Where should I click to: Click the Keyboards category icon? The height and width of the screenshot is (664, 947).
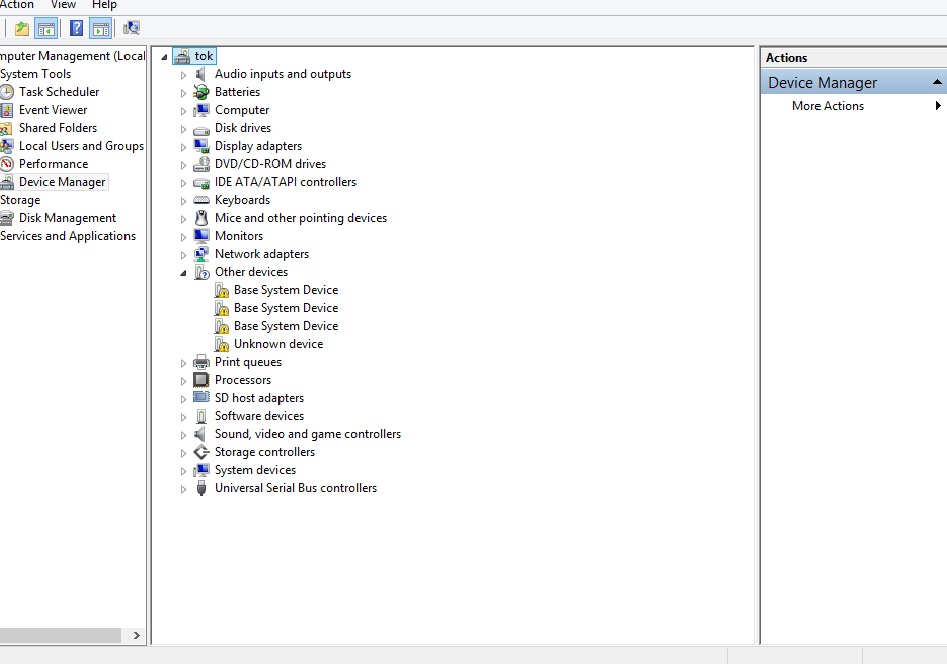201,200
